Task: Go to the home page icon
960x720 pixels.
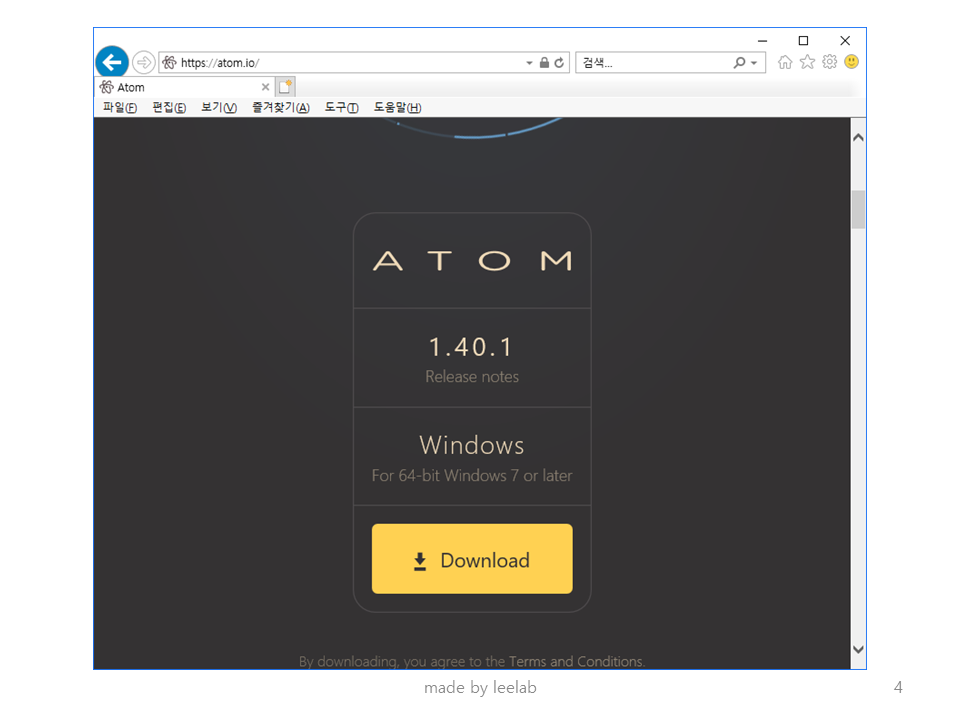Action: coord(785,62)
